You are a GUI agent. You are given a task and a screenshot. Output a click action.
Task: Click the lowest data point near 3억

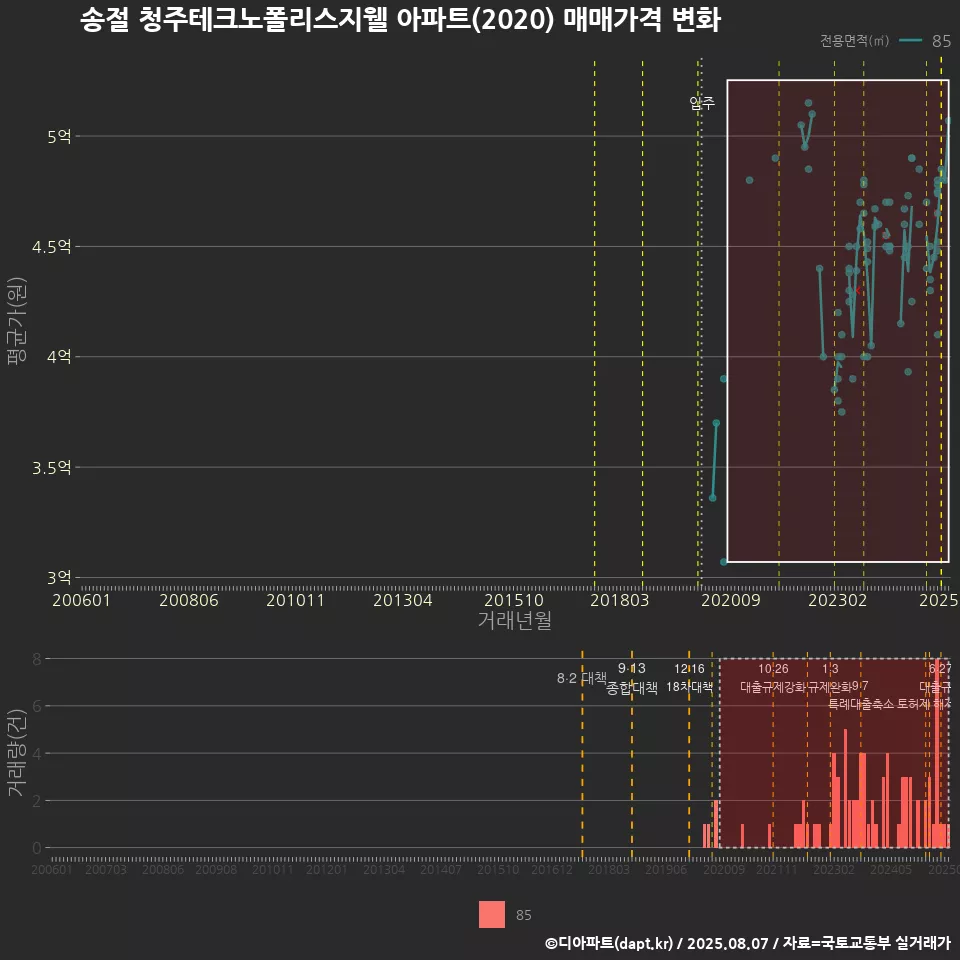[x=723, y=561]
